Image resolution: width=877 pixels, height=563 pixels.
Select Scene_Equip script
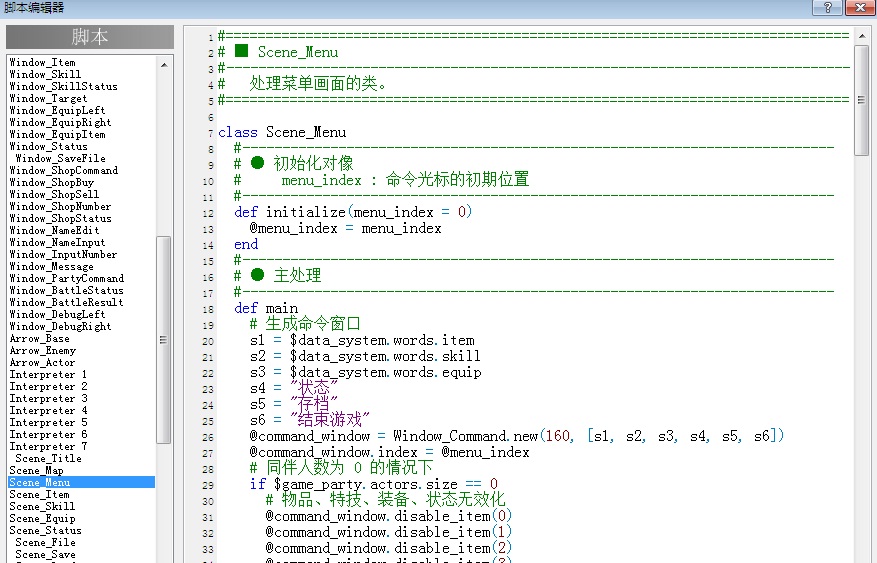click(43, 519)
